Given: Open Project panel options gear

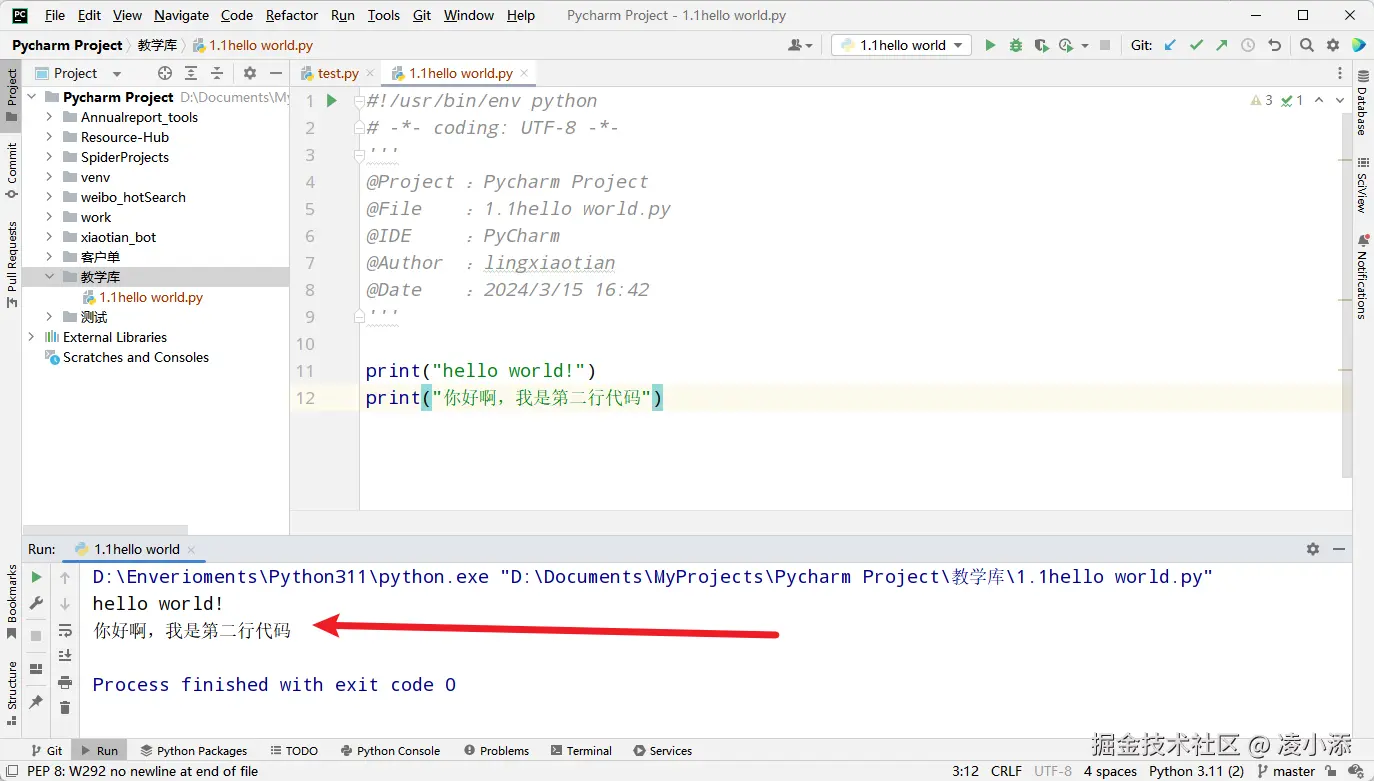Looking at the screenshot, I should coord(250,73).
